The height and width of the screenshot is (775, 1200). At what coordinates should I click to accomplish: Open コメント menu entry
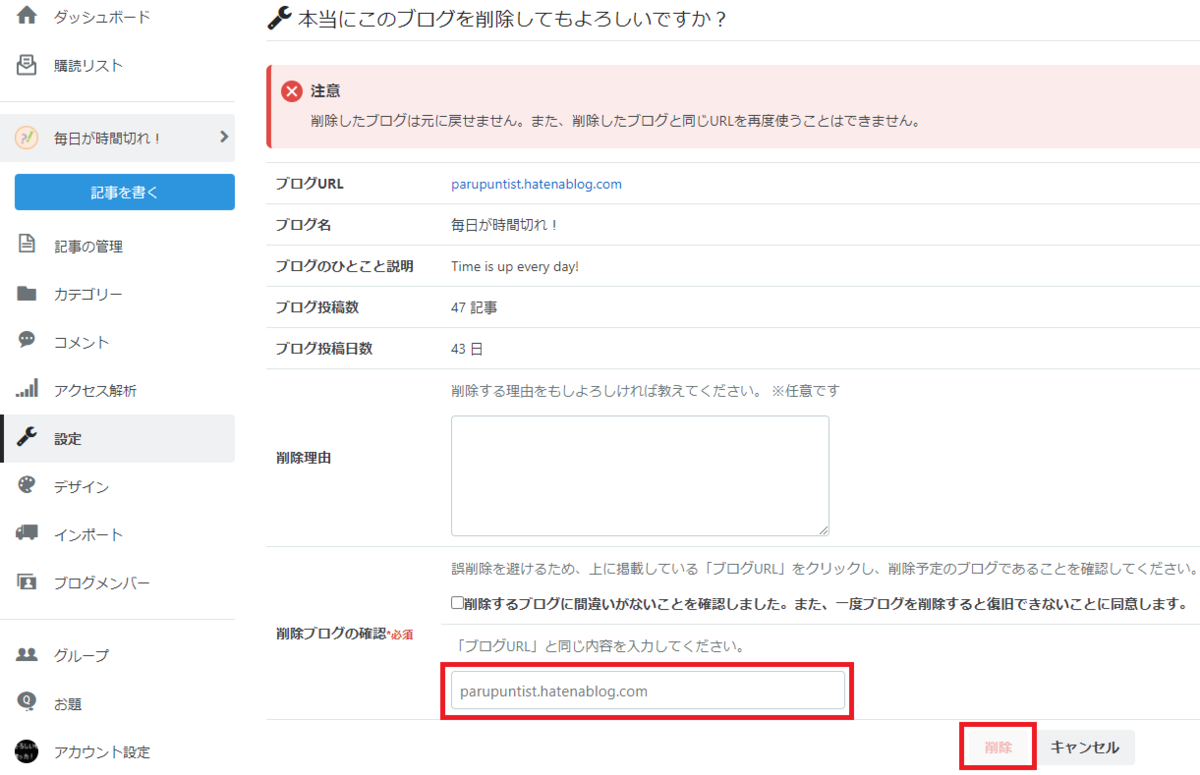coord(82,342)
